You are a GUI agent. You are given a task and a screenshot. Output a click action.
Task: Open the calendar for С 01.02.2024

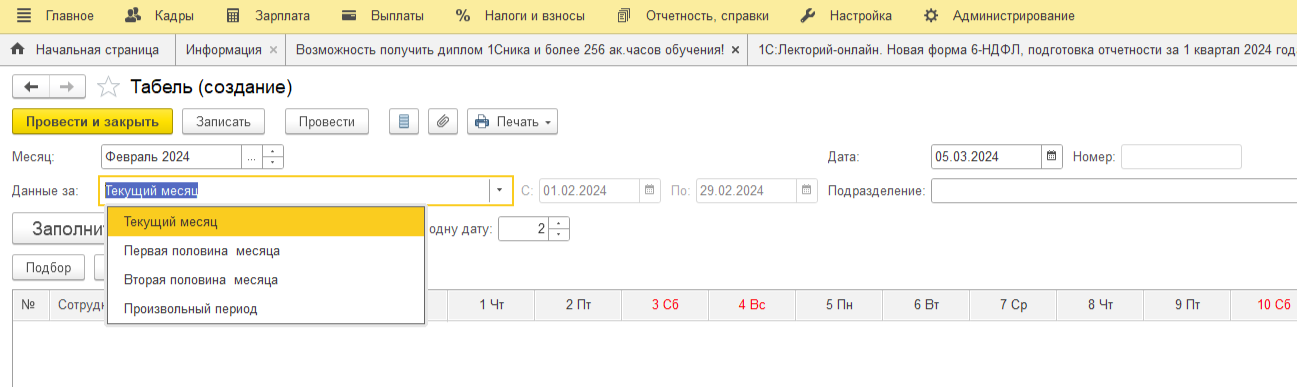[650, 190]
